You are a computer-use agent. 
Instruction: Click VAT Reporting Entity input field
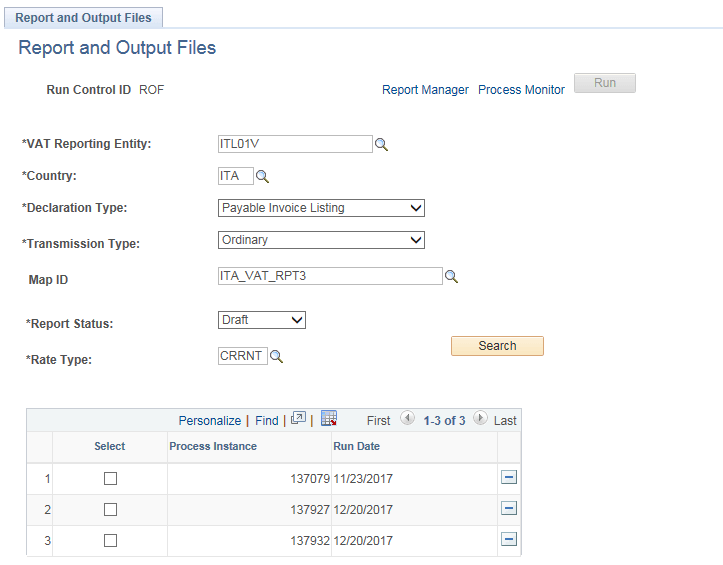pyautogui.click(x=295, y=144)
